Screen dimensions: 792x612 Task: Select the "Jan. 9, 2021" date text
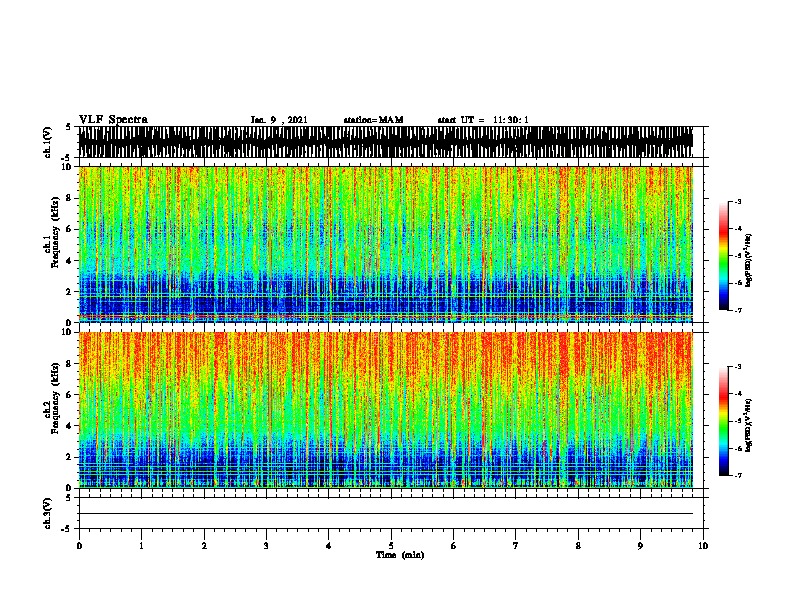[x=279, y=120]
